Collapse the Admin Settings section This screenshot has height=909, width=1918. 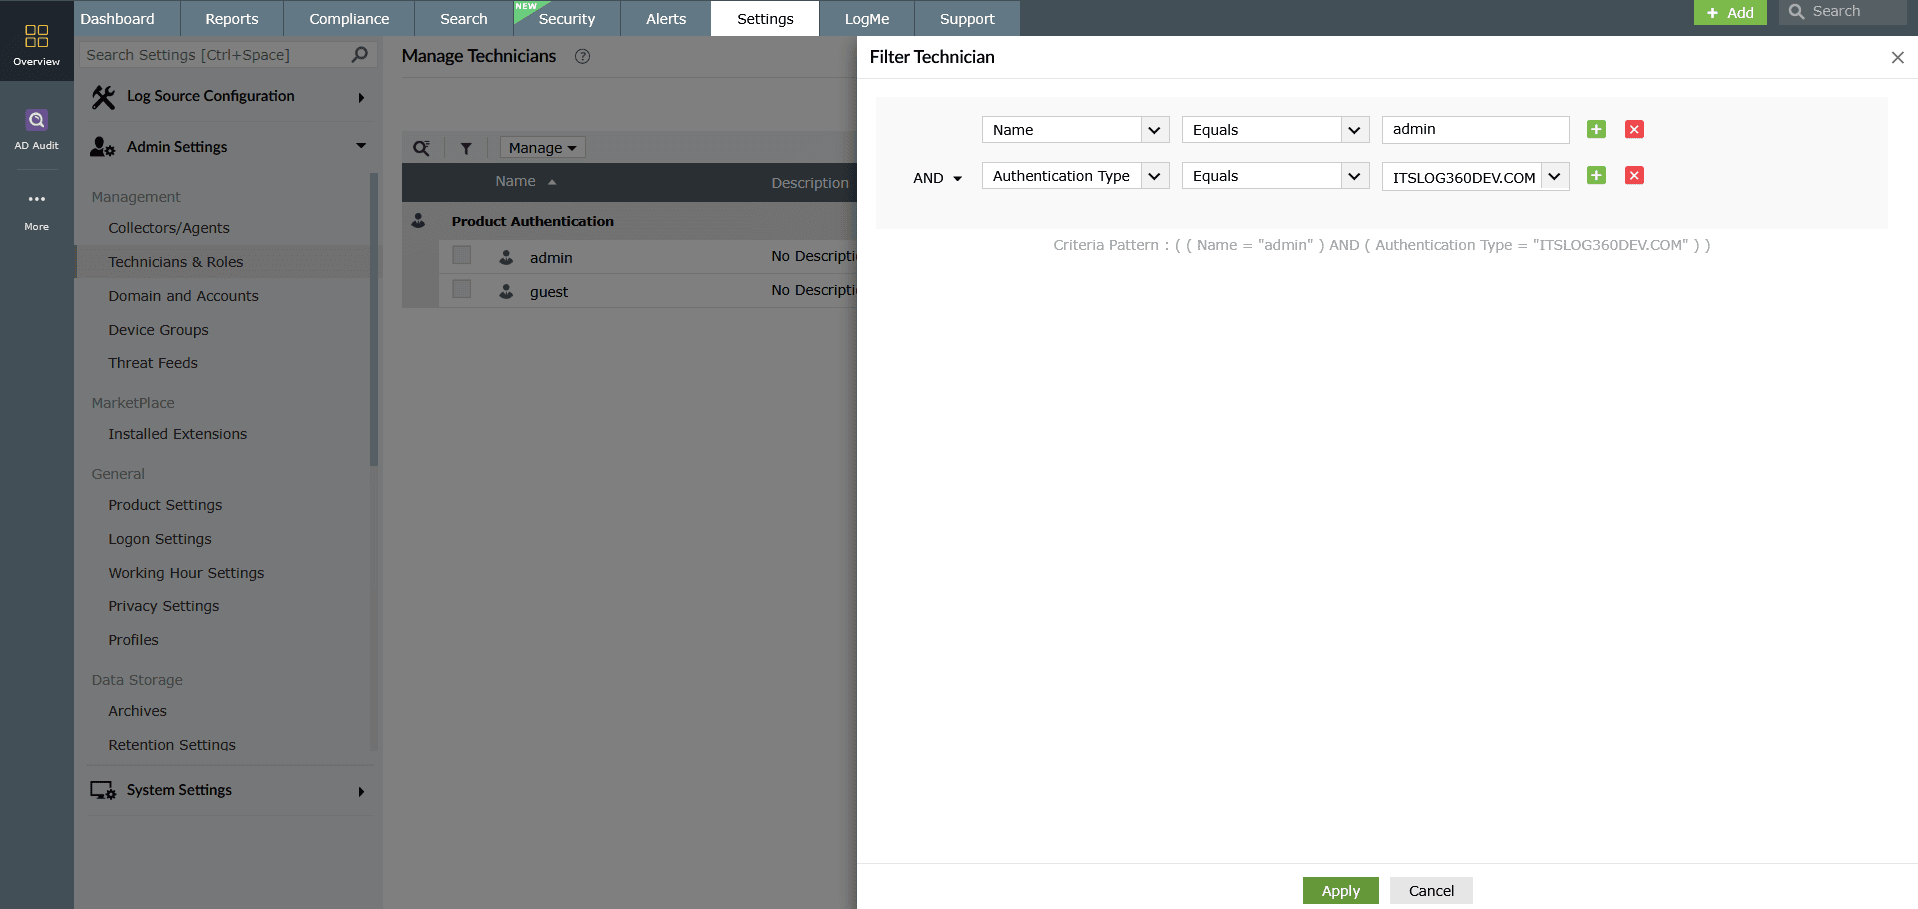coord(361,146)
